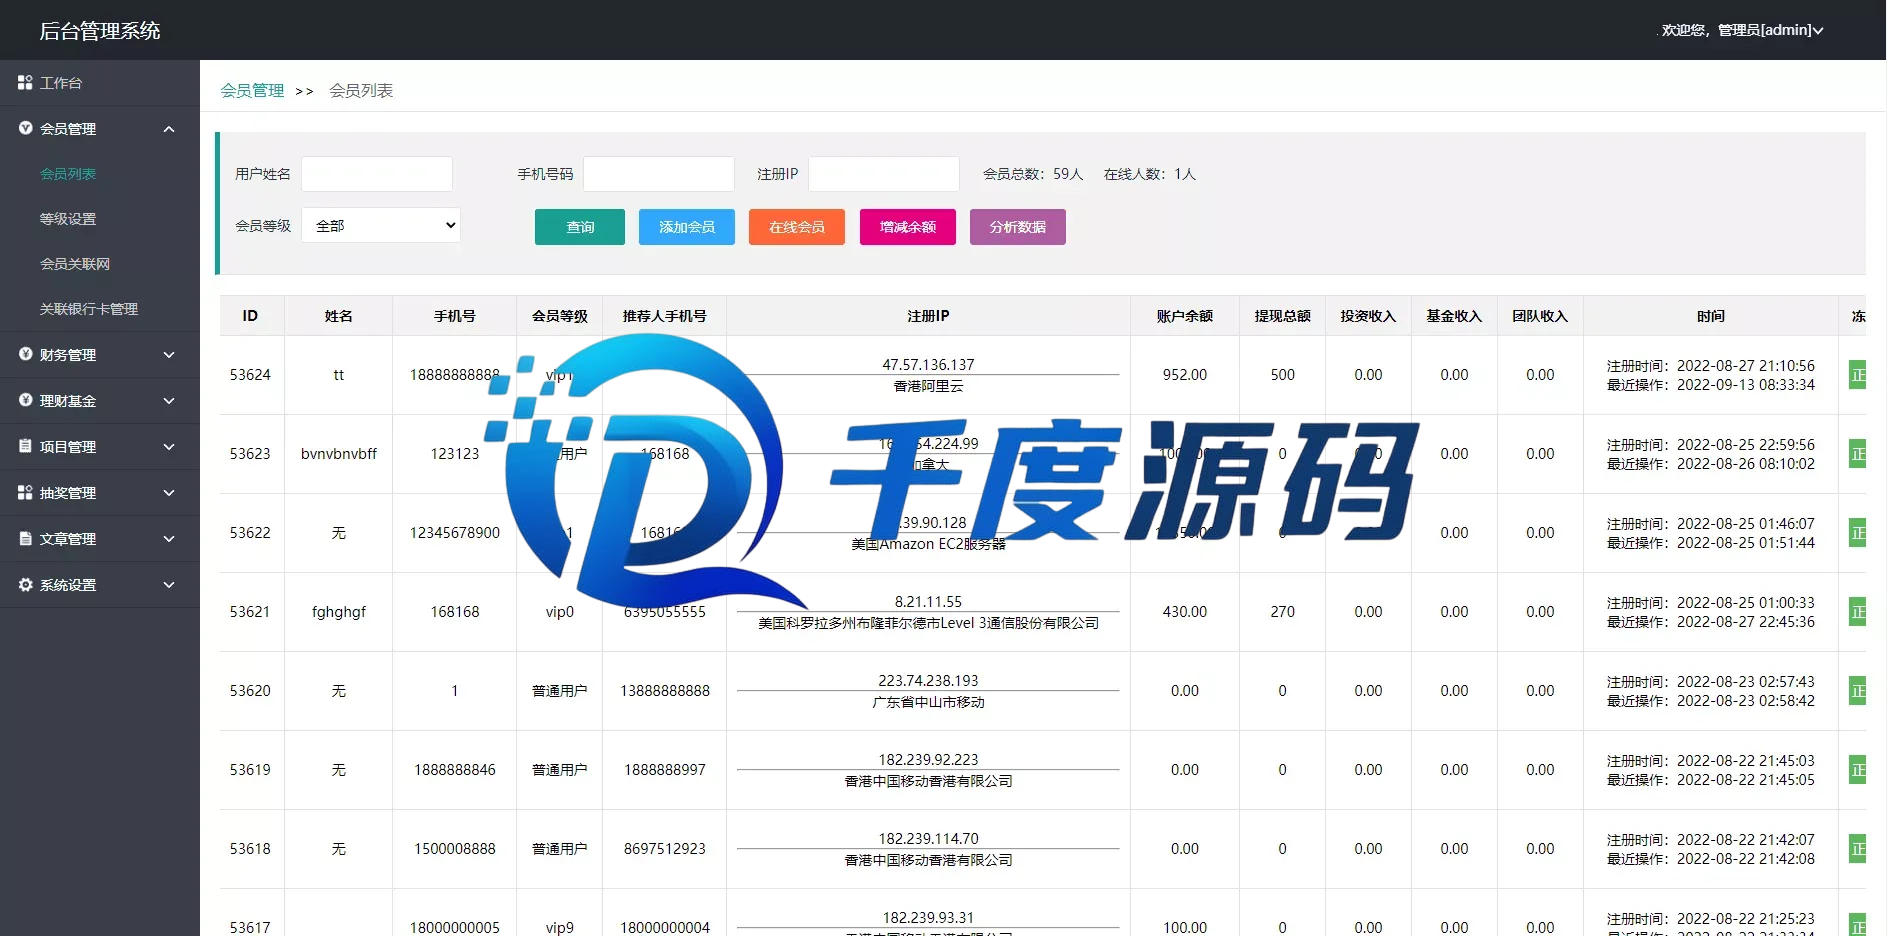
Task: Collapse the 会员管理 menu chevron
Action: point(169,129)
